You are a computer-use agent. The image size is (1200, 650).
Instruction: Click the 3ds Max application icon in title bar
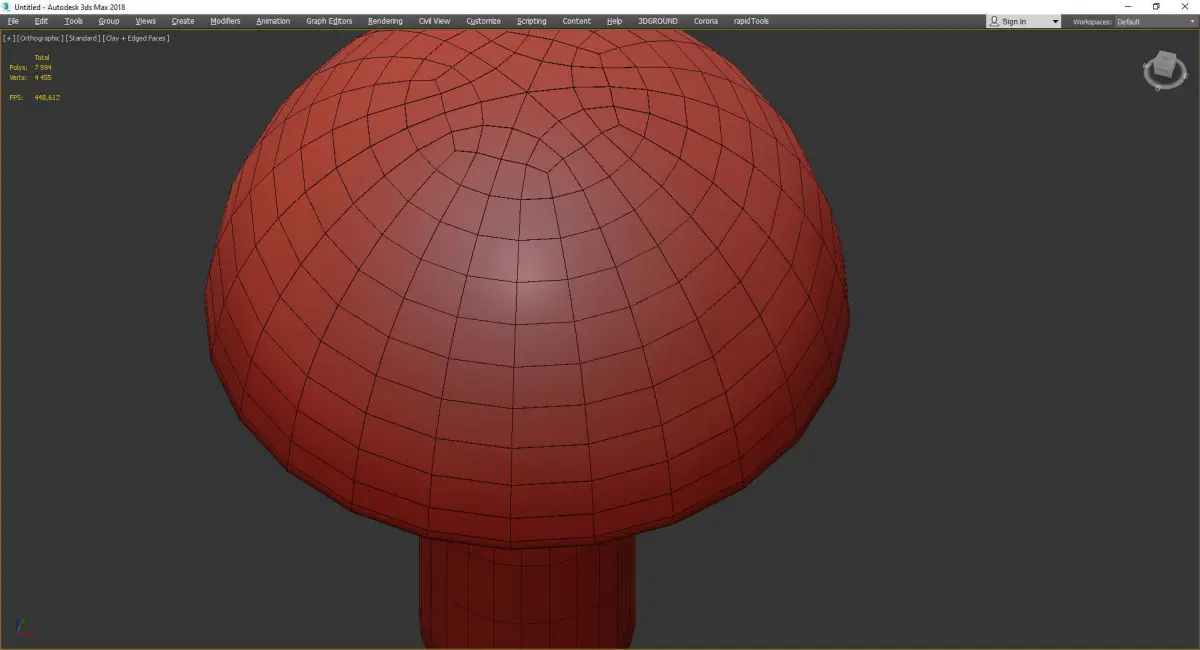point(7,7)
